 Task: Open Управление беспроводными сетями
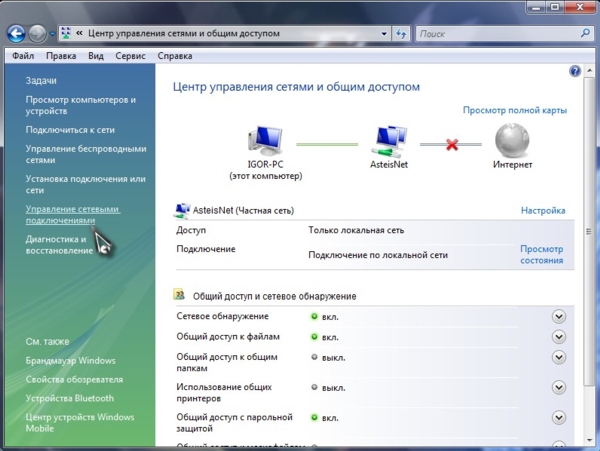[86, 154]
